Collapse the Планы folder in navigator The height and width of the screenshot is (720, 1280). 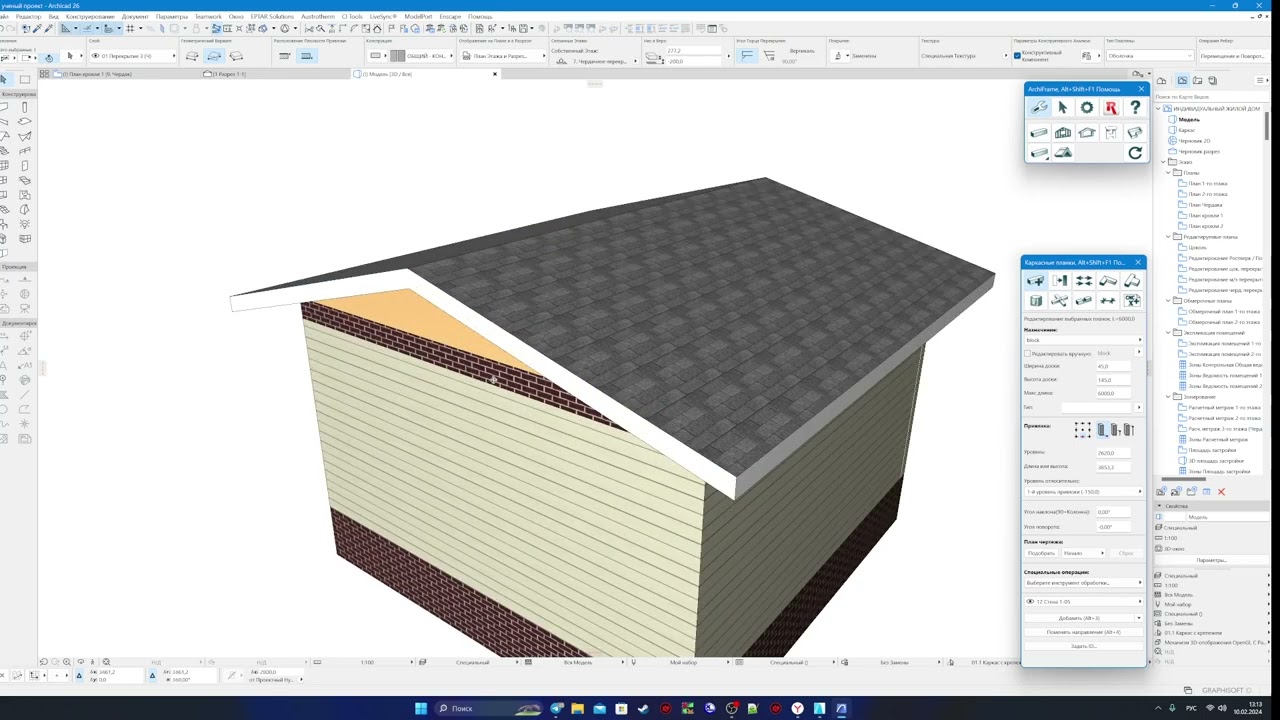(1167, 173)
